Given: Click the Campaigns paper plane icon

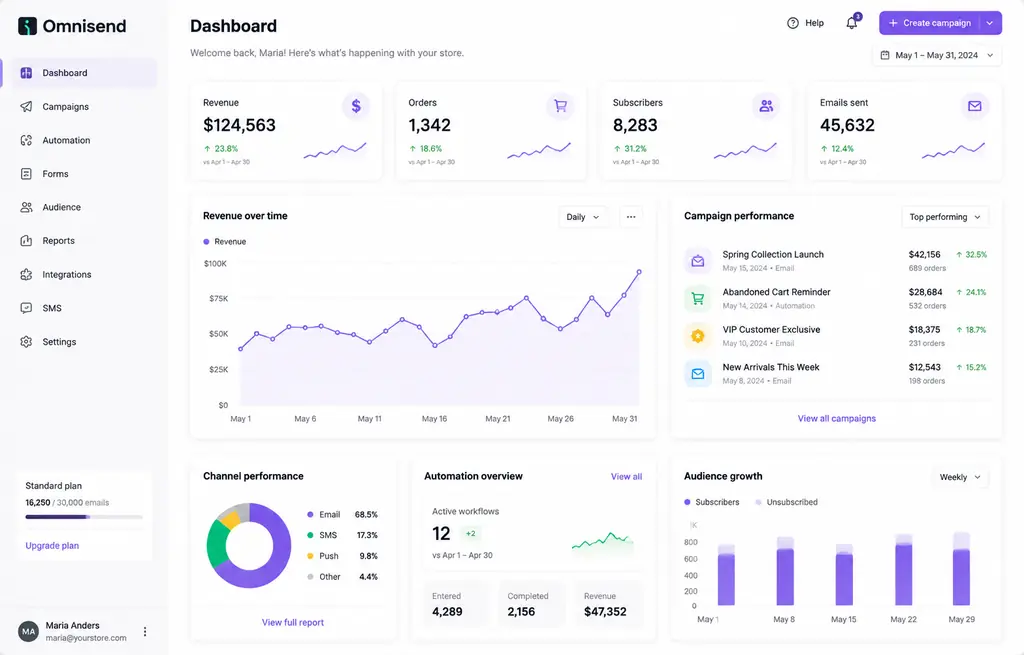Looking at the screenshot, I should 26,106.
